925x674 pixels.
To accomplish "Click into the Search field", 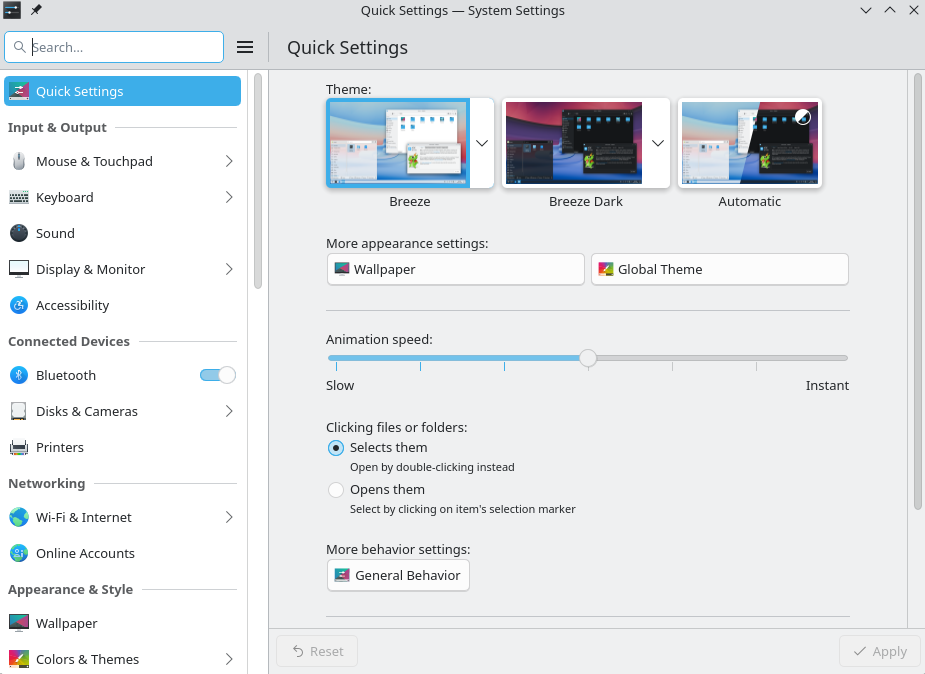I will [x=114, y=47].
